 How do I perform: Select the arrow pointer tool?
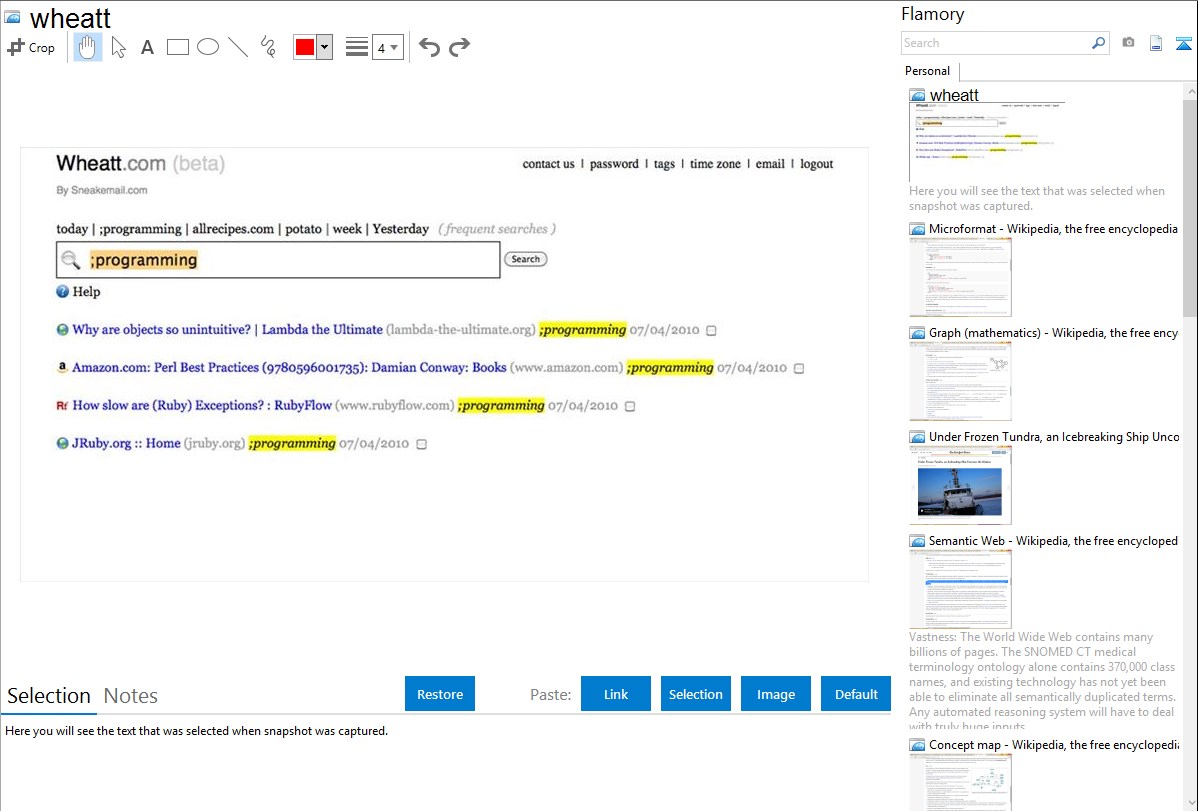tap(118, 47)
